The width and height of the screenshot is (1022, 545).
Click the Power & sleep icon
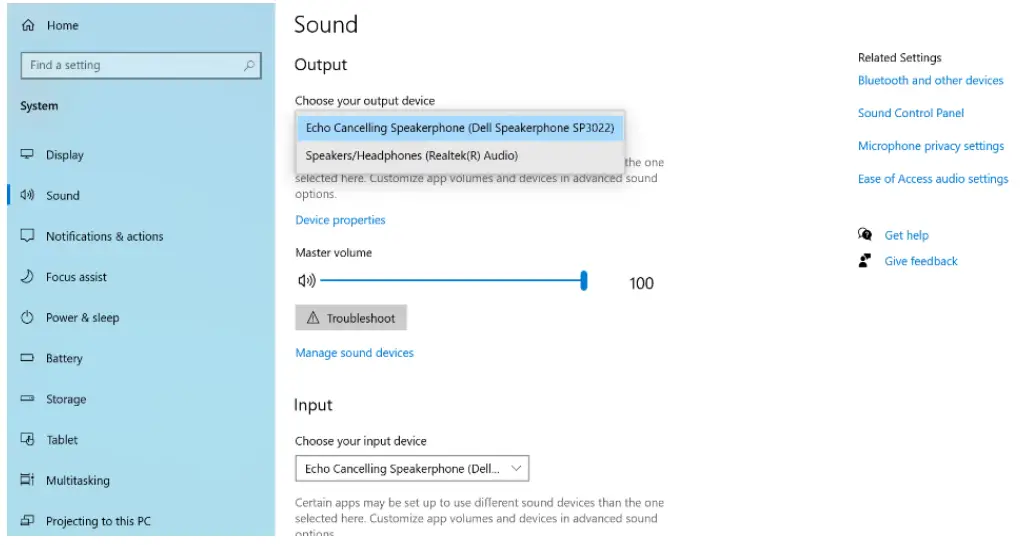click(28, 318)
